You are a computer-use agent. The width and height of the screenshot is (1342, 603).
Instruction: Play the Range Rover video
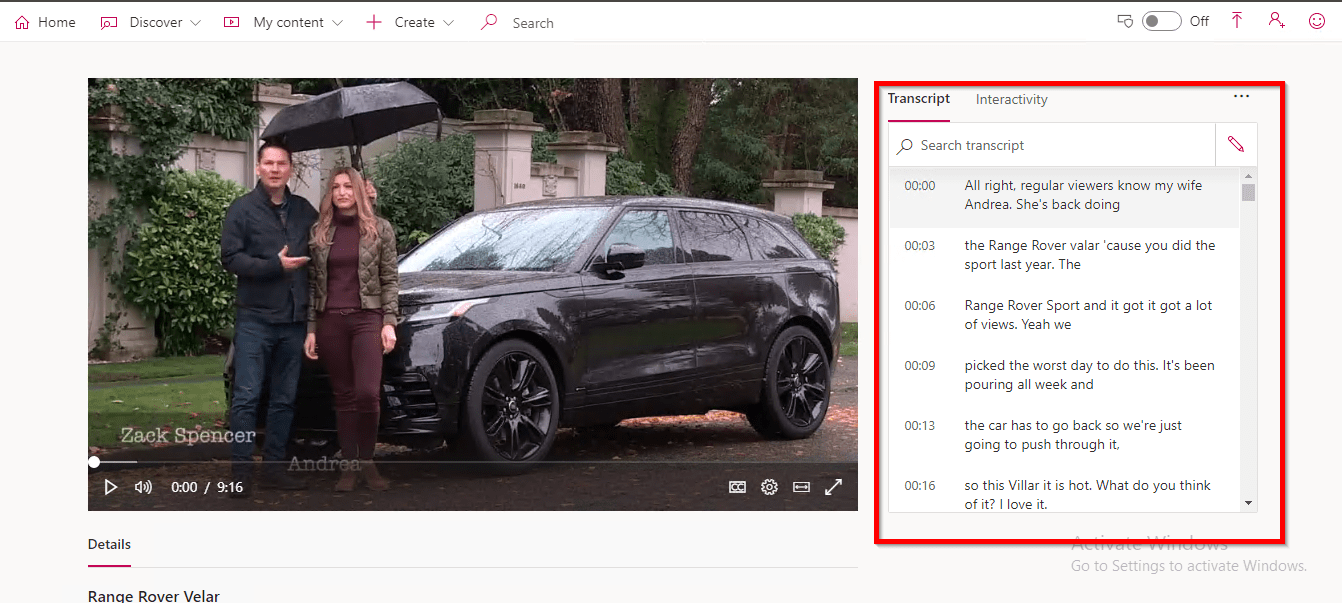pyautogui.click(x=111, y=487)
